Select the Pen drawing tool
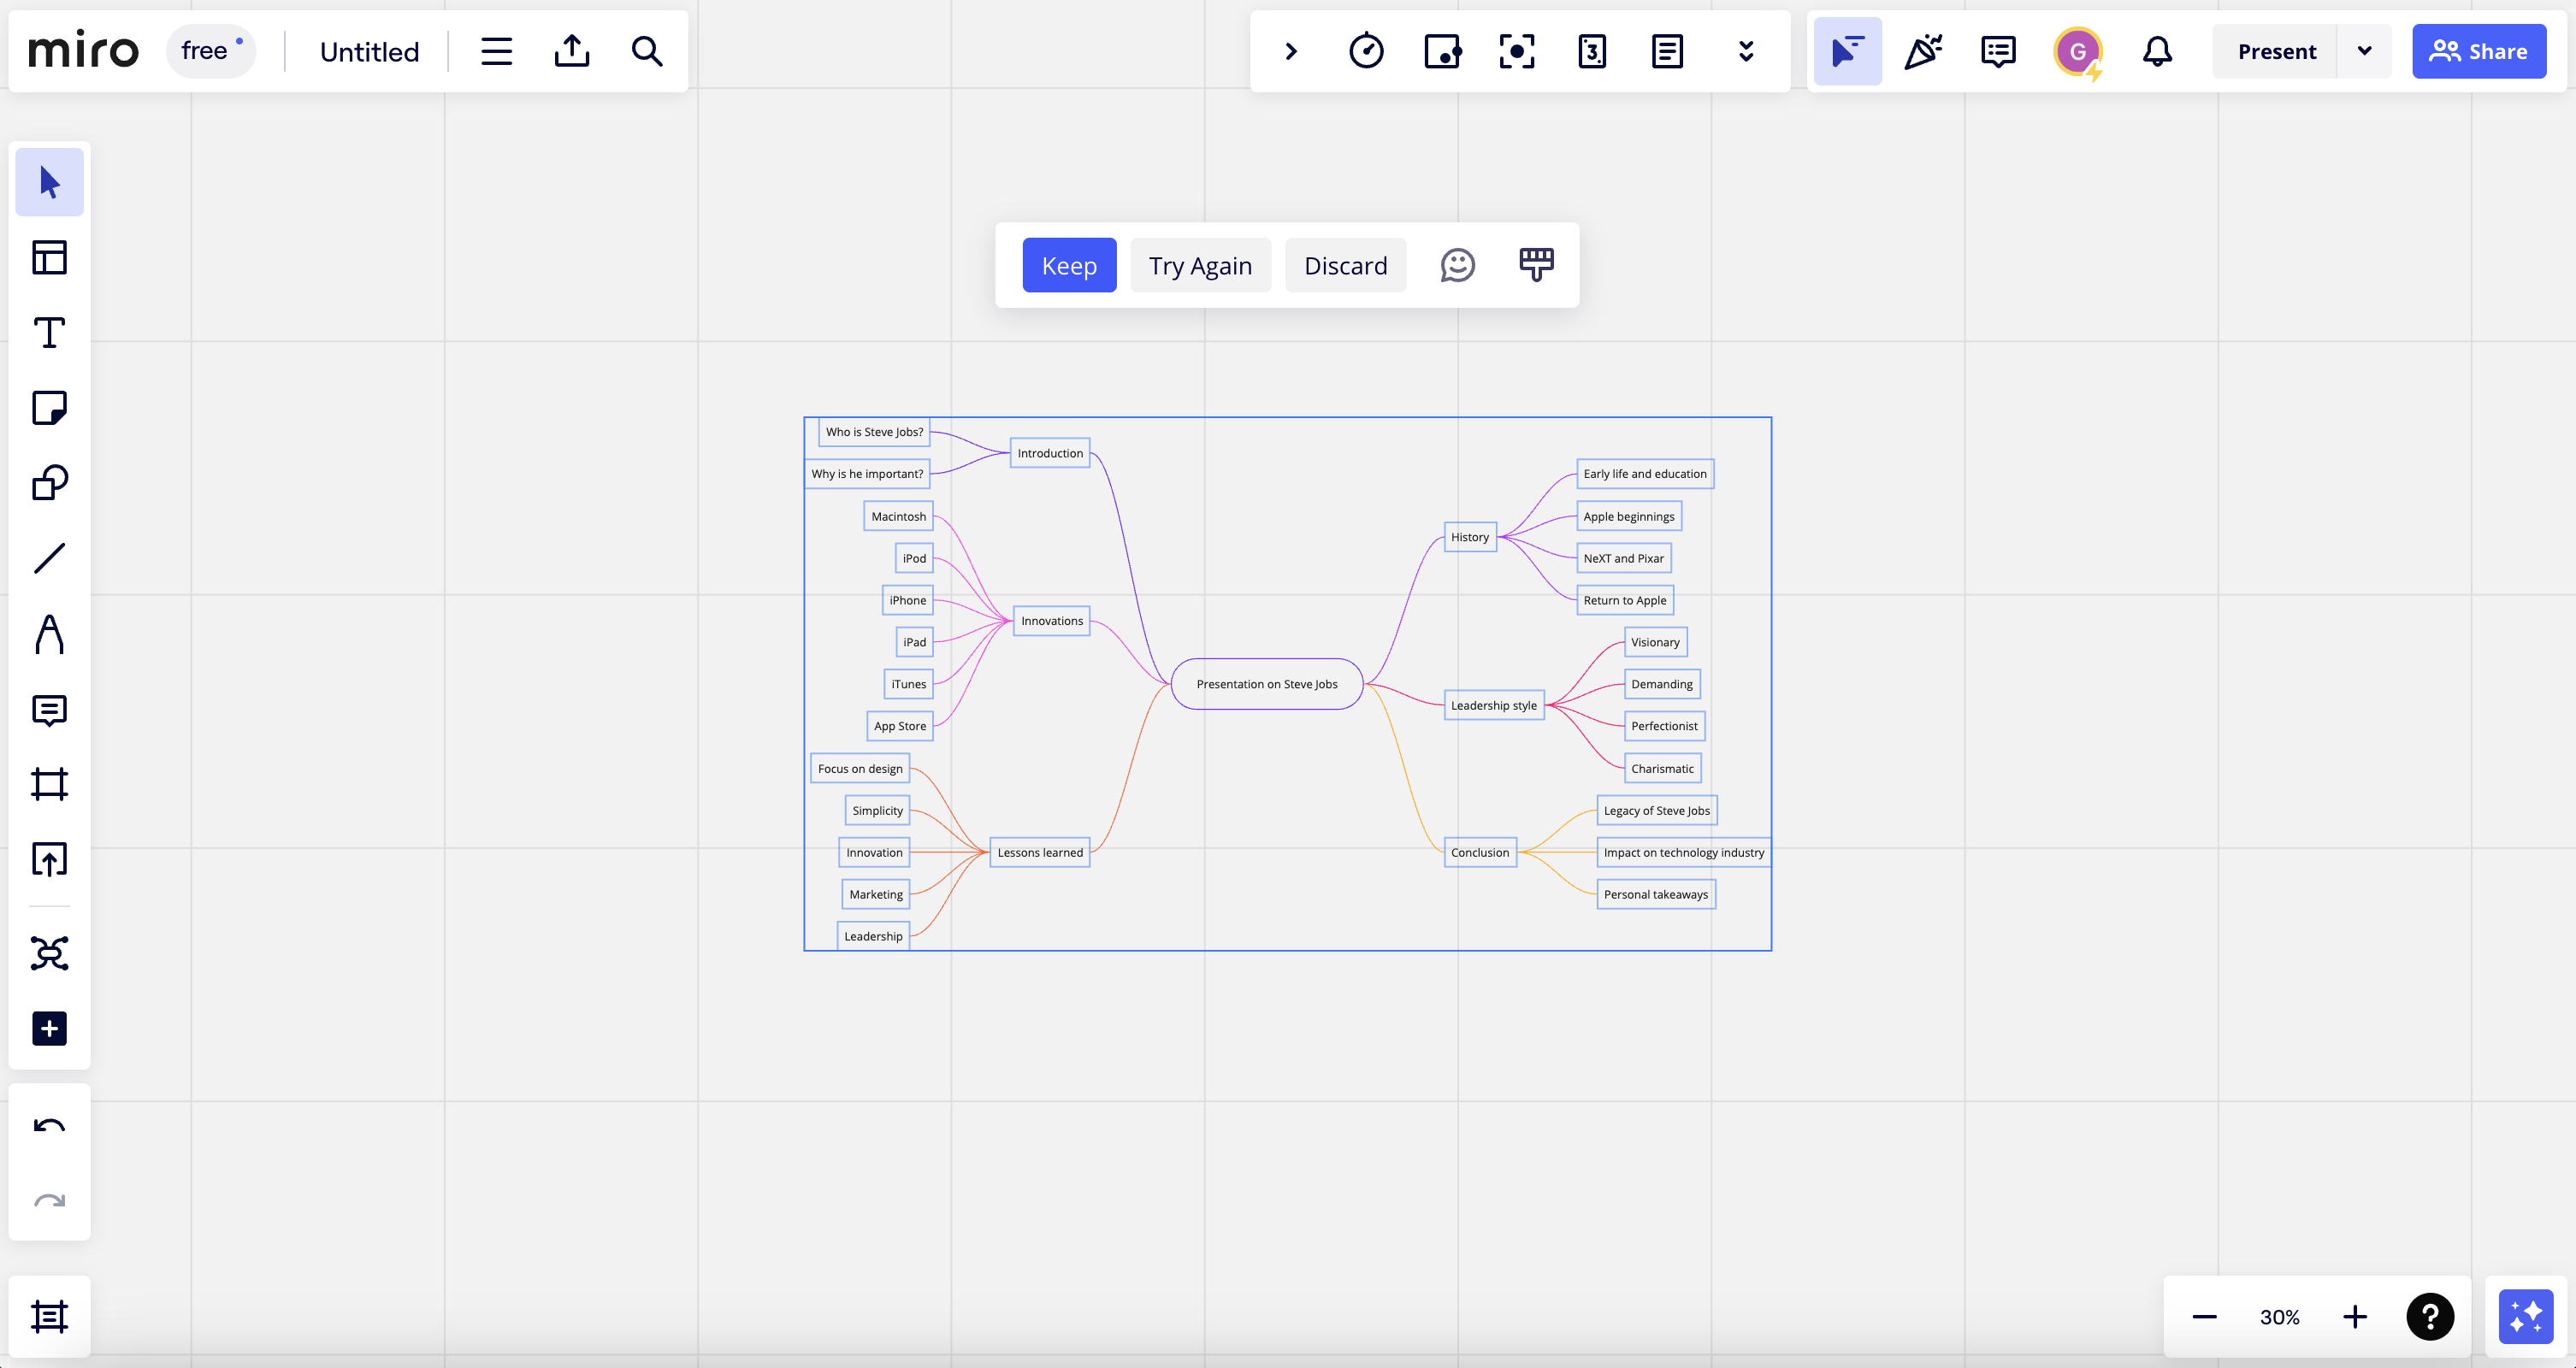The image size is (2576, 1368). 49,634
